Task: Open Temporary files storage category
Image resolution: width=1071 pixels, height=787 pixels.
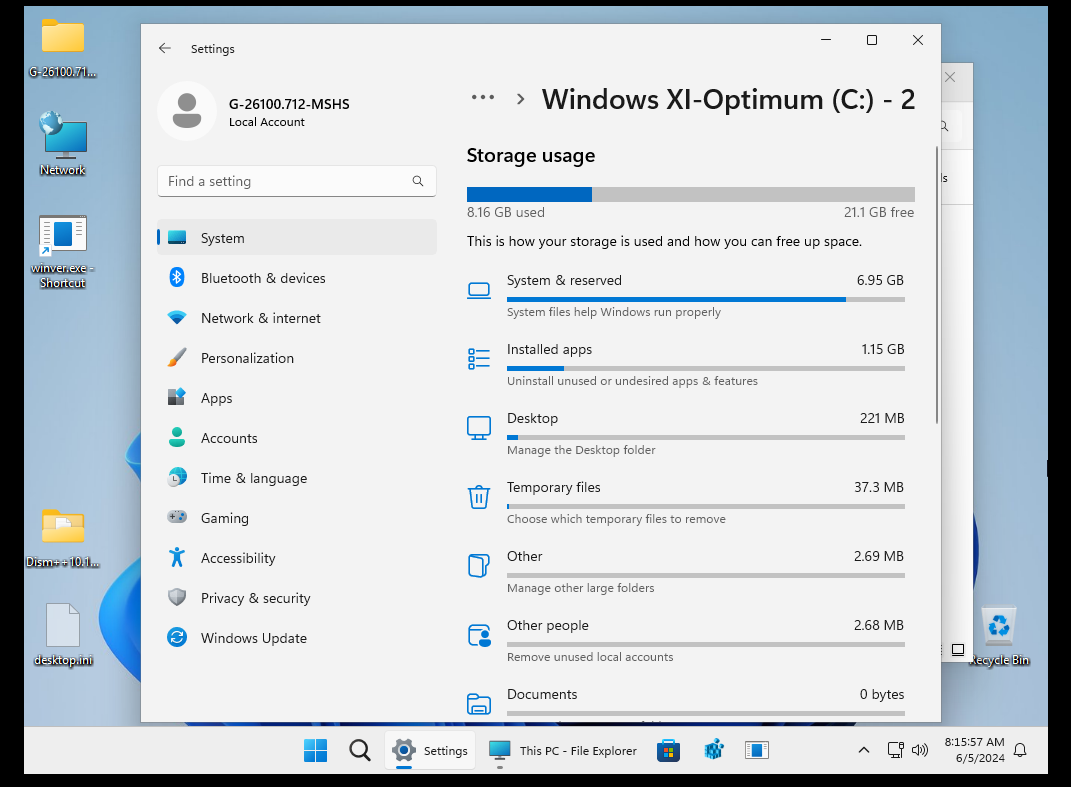Action: coord(686,503)
